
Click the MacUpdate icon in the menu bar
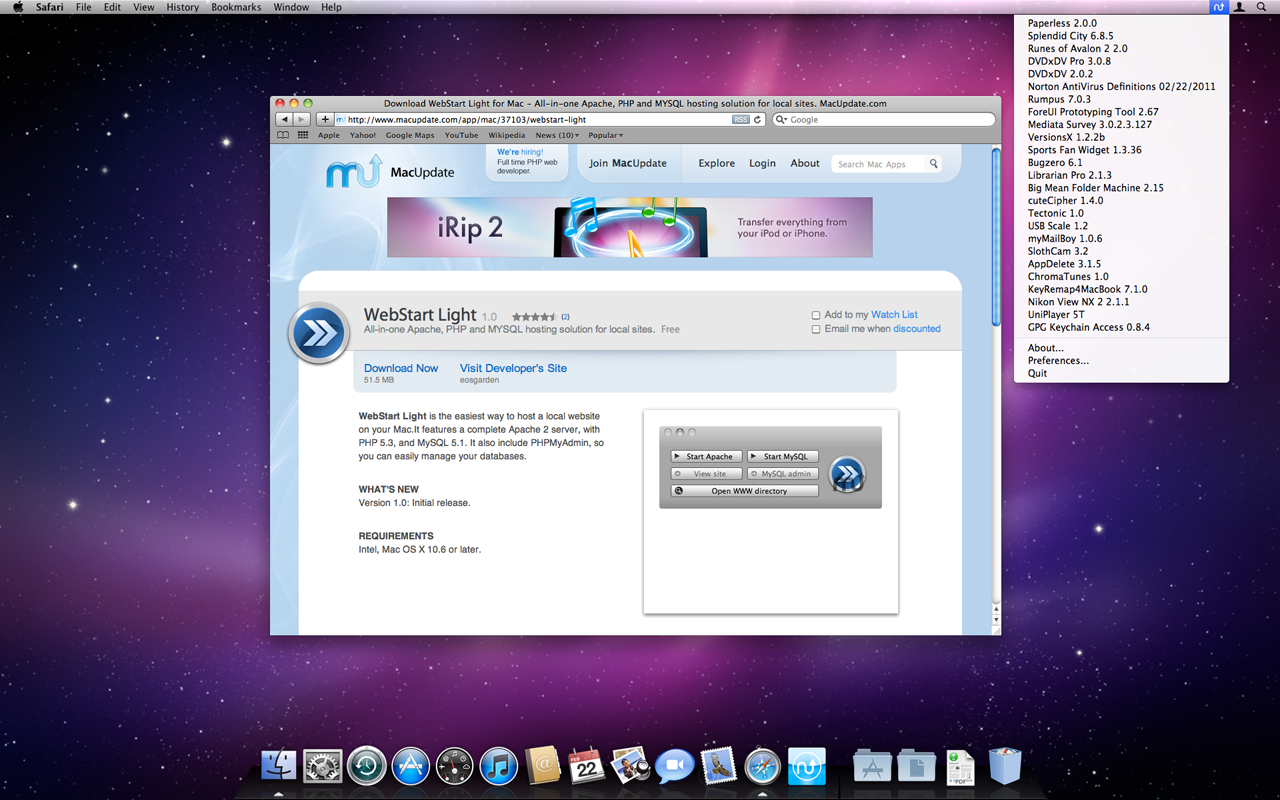tap(1218, 7)
